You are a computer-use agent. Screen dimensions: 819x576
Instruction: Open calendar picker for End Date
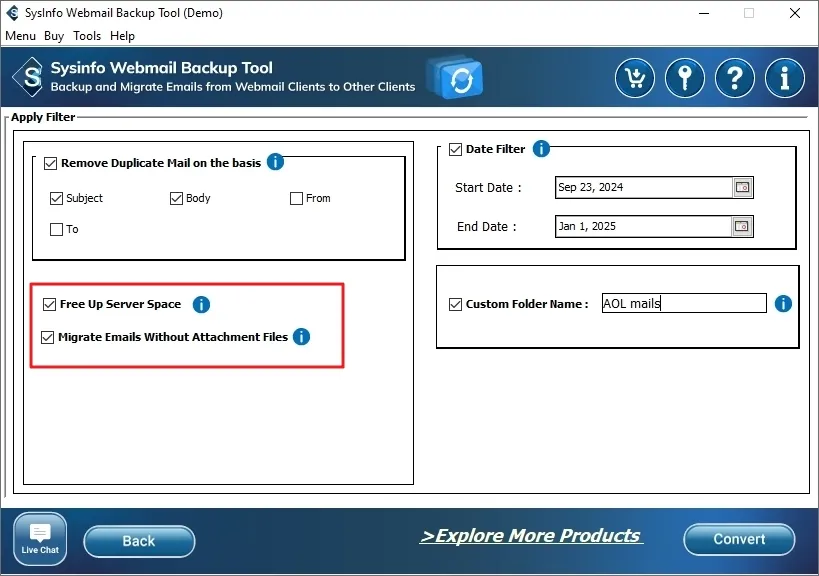pyautogui.click(x=742, y=226)
